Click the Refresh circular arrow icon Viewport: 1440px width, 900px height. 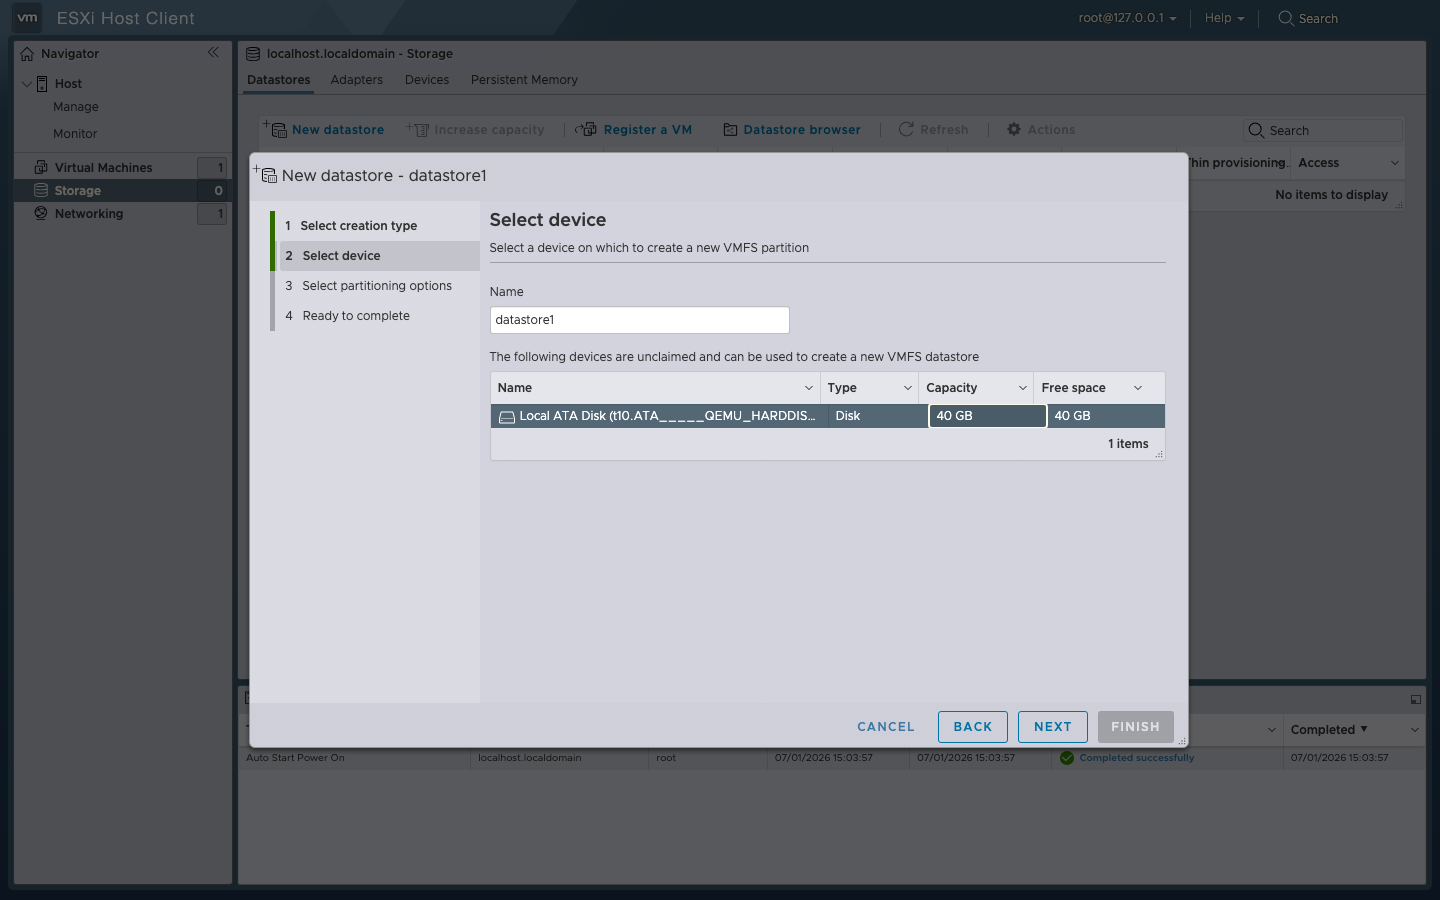coord(906,129)
